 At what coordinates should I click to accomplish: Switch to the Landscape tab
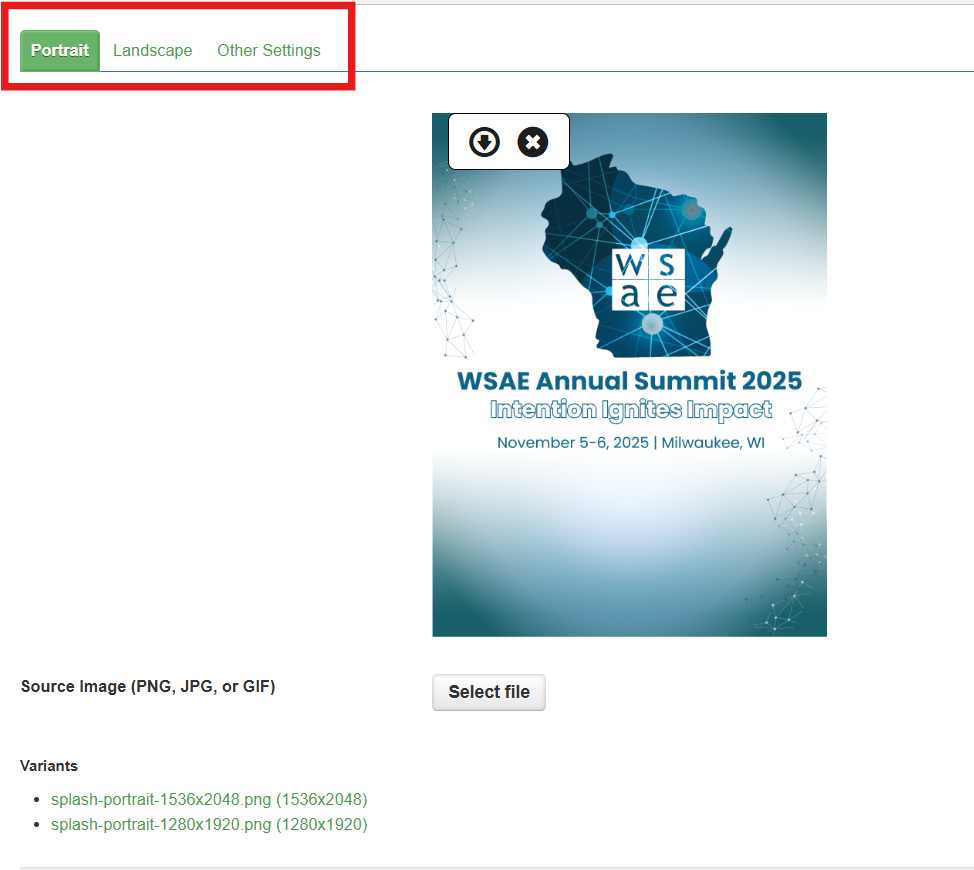pyautogui.click(x=152, y=51)
